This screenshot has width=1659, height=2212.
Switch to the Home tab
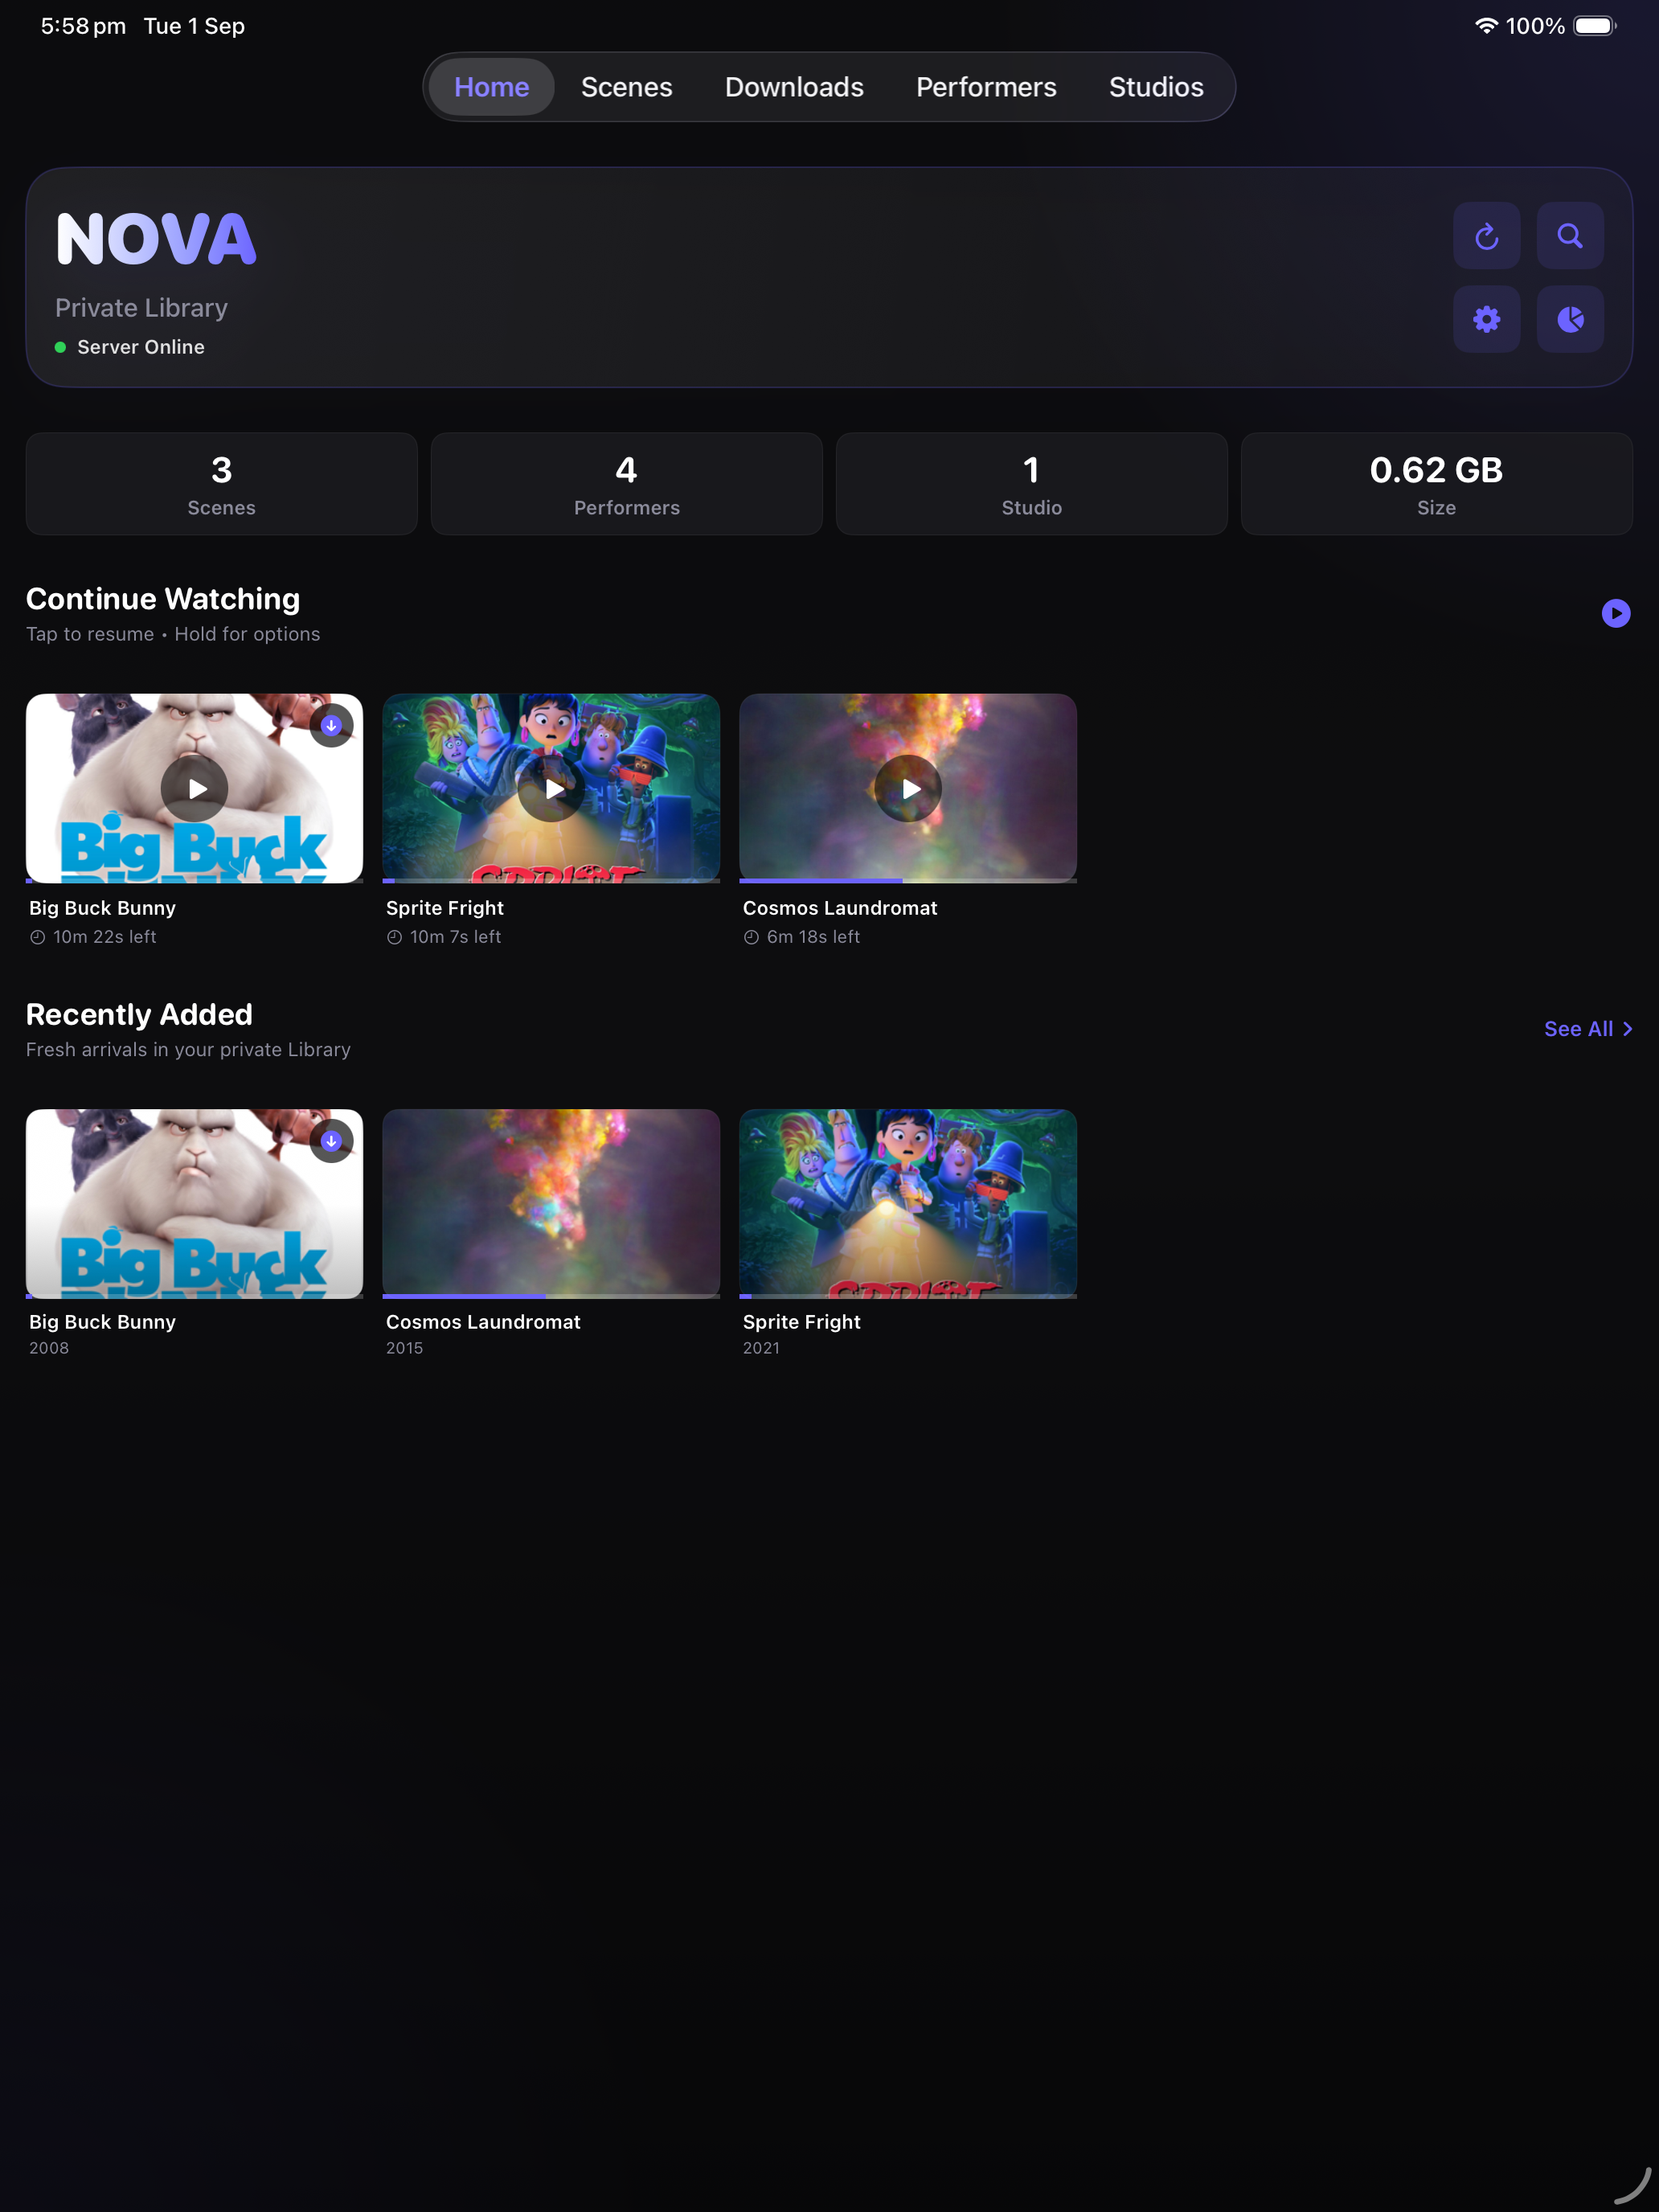click(x=491, y=87)
